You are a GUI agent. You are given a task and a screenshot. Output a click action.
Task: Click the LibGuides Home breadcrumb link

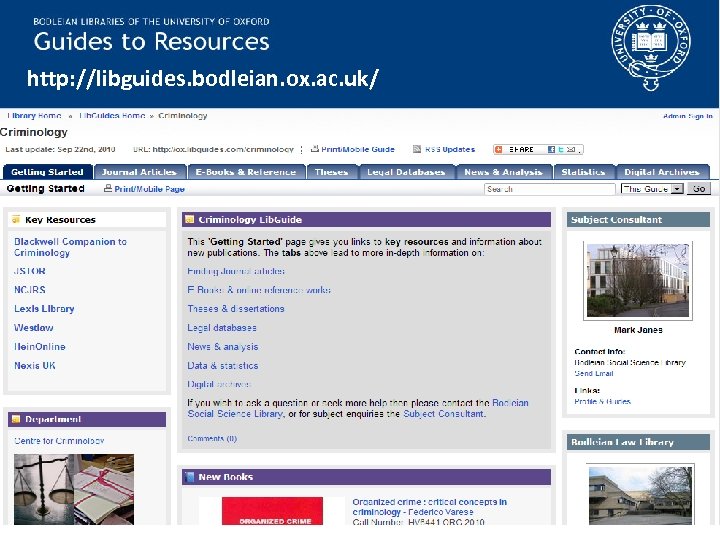[x=112, y=116]
